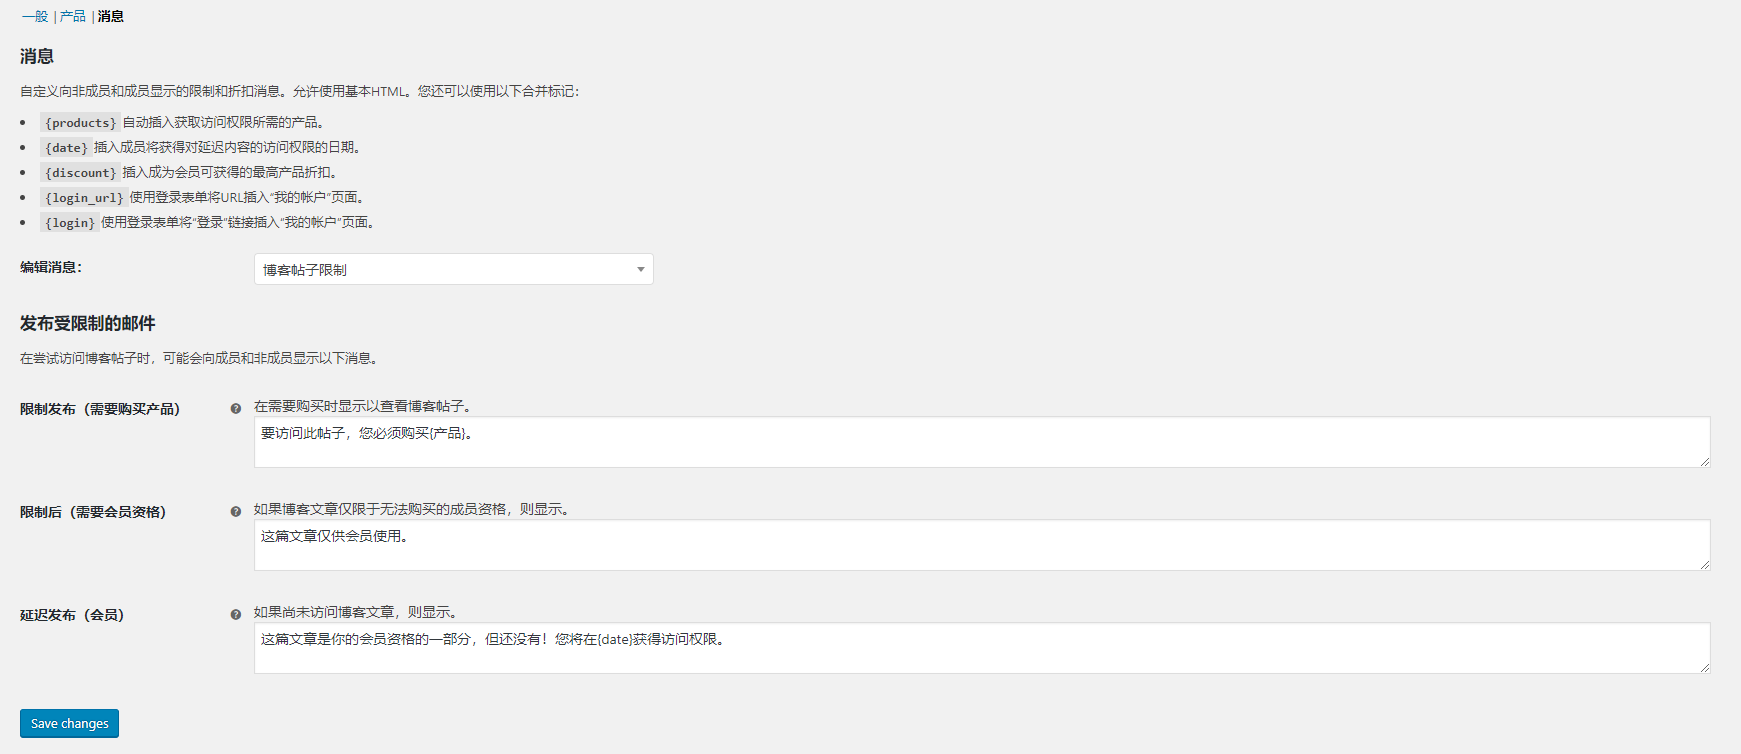Screen dimensions: 1741x754
Task: Click the resize handle of the 要访问此帖子 textarea
Action: (x=1704, y=461)
